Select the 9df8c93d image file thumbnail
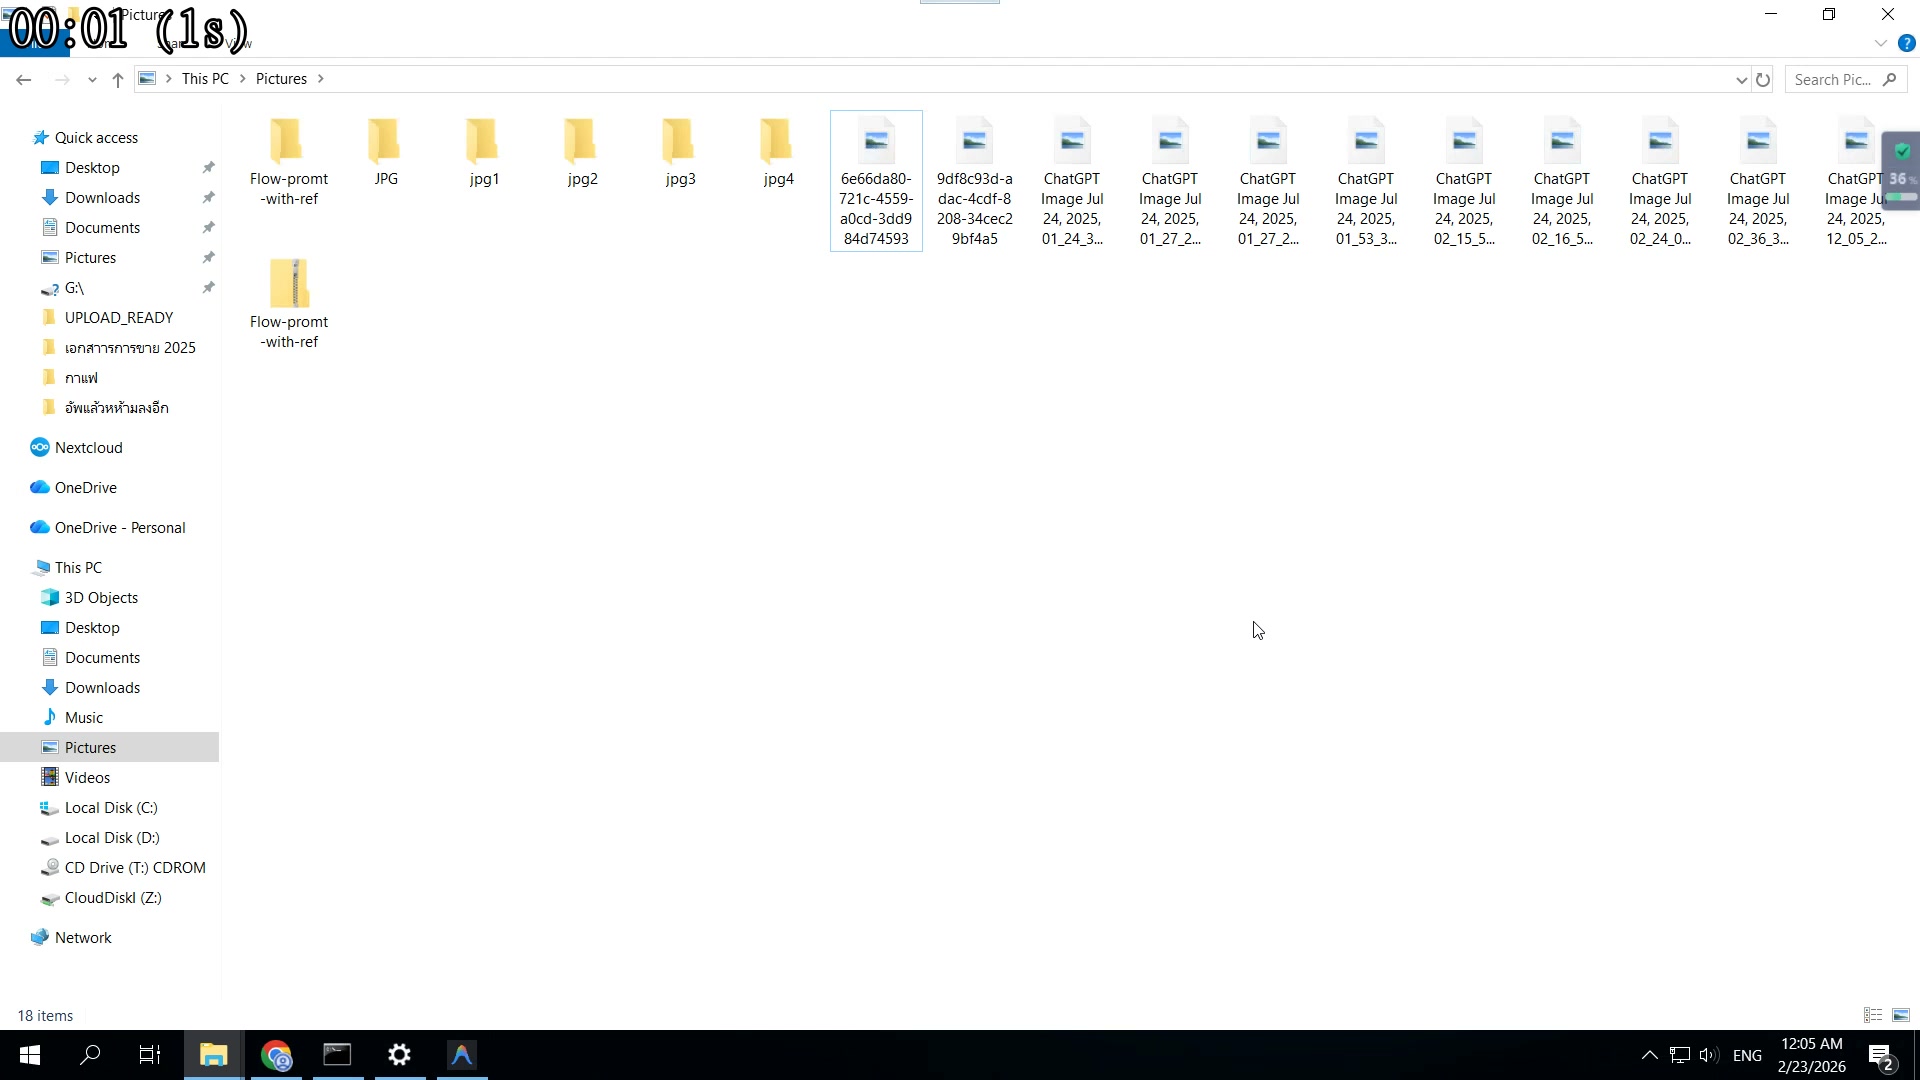 point(974,142)
